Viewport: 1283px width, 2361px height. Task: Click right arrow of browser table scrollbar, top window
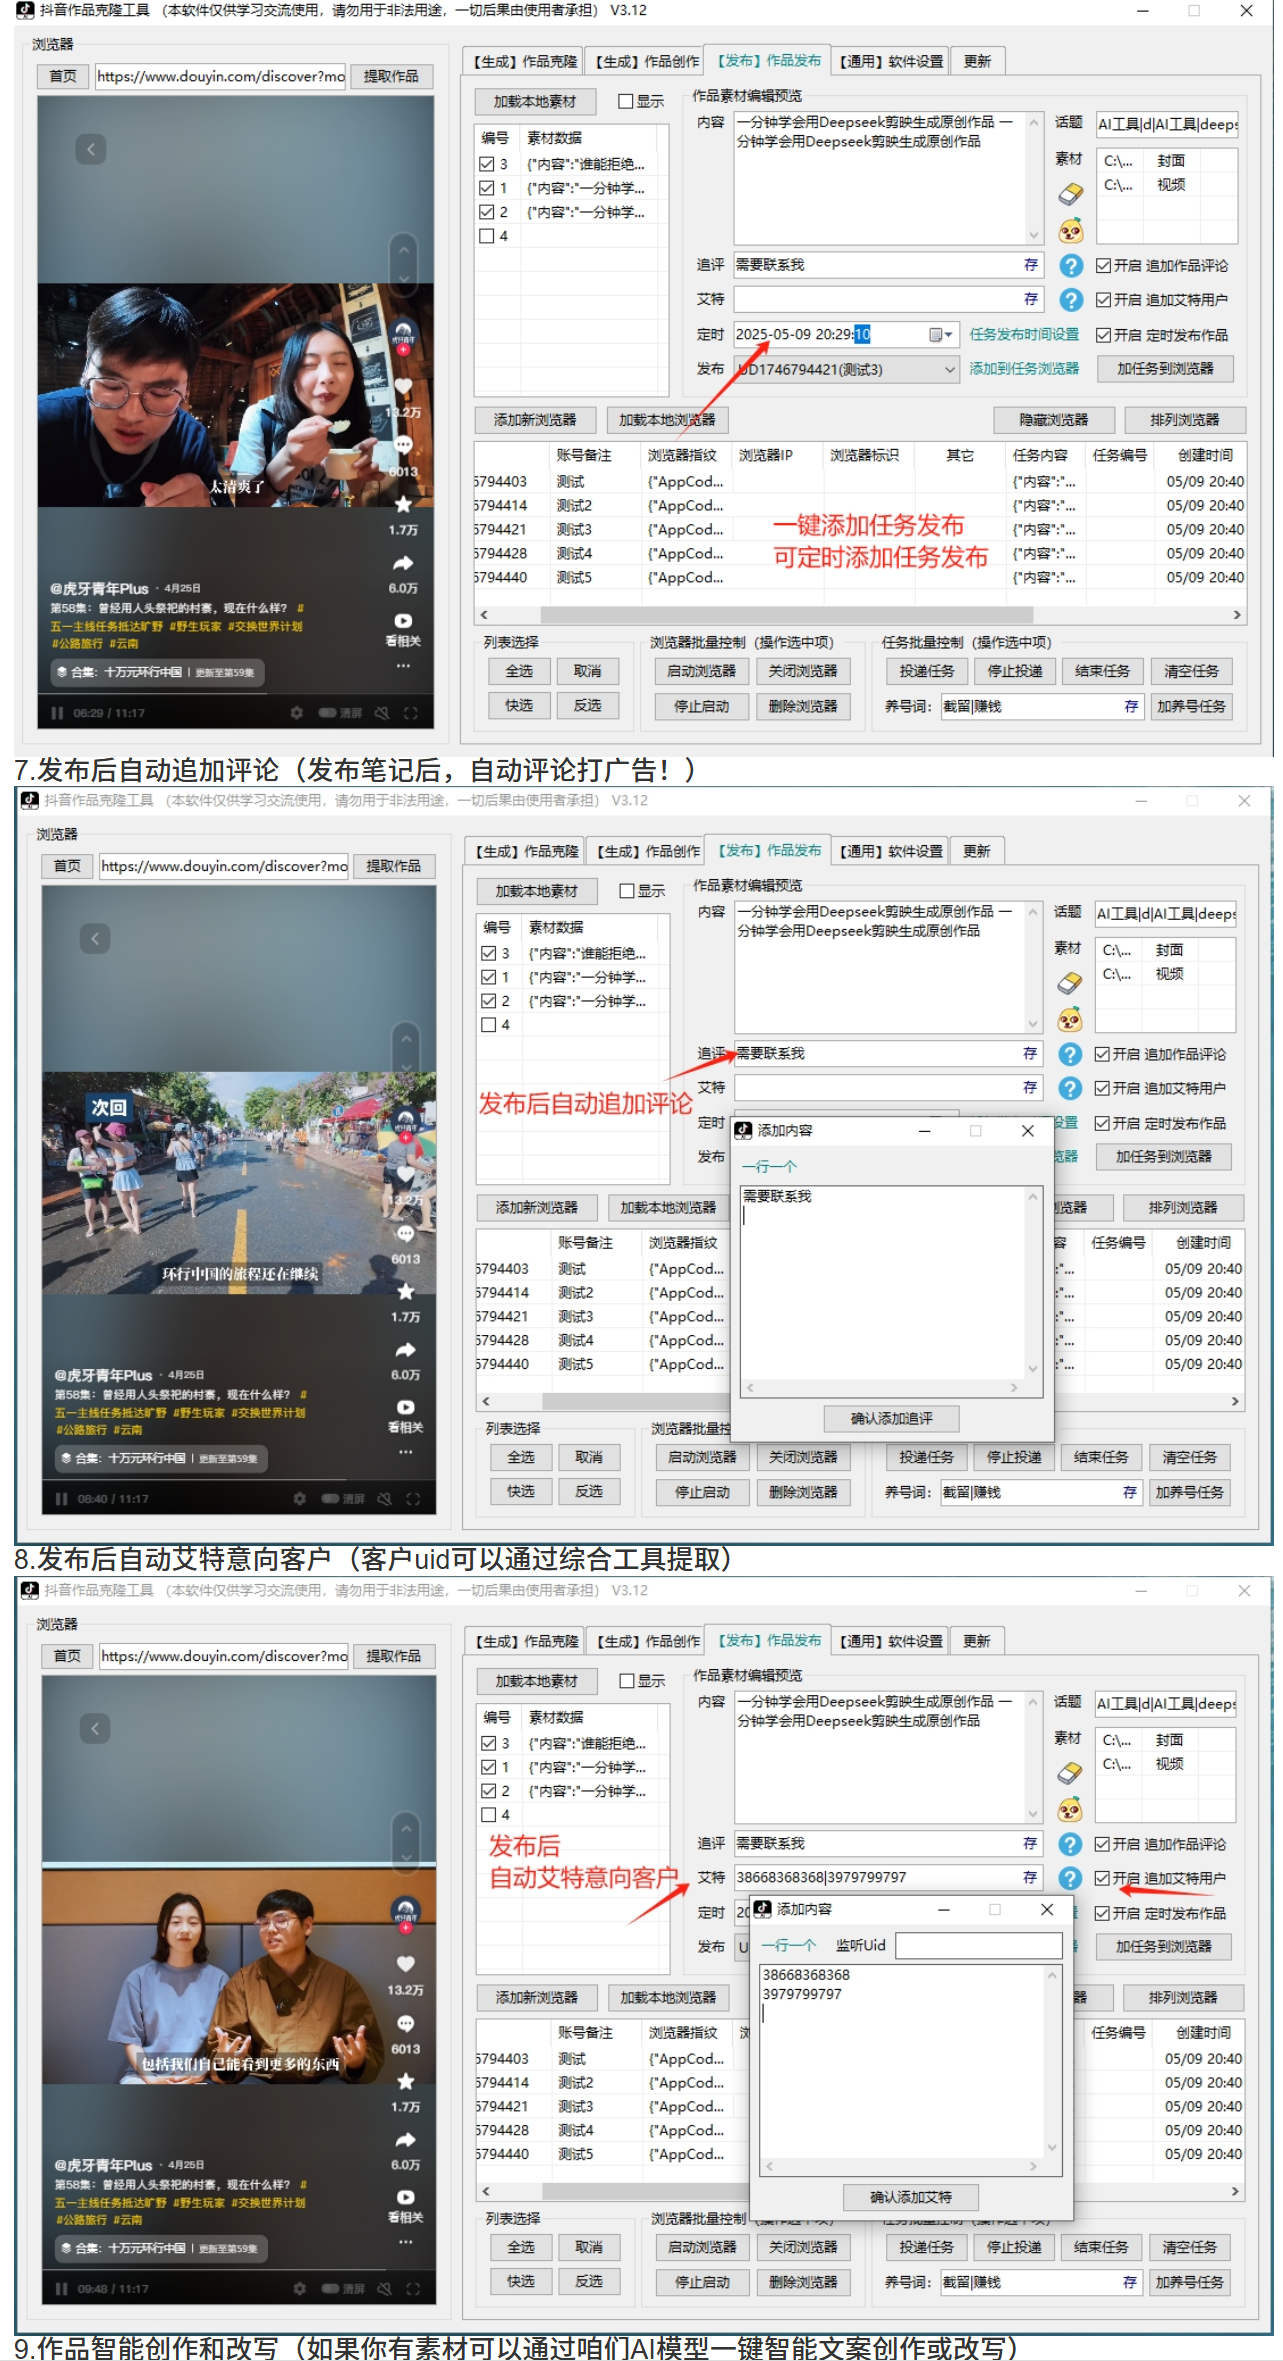(1237, 615)
